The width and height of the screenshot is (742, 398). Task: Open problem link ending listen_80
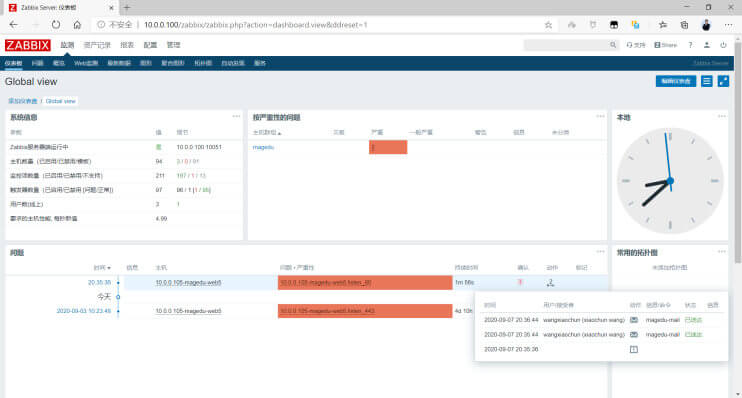326,283
